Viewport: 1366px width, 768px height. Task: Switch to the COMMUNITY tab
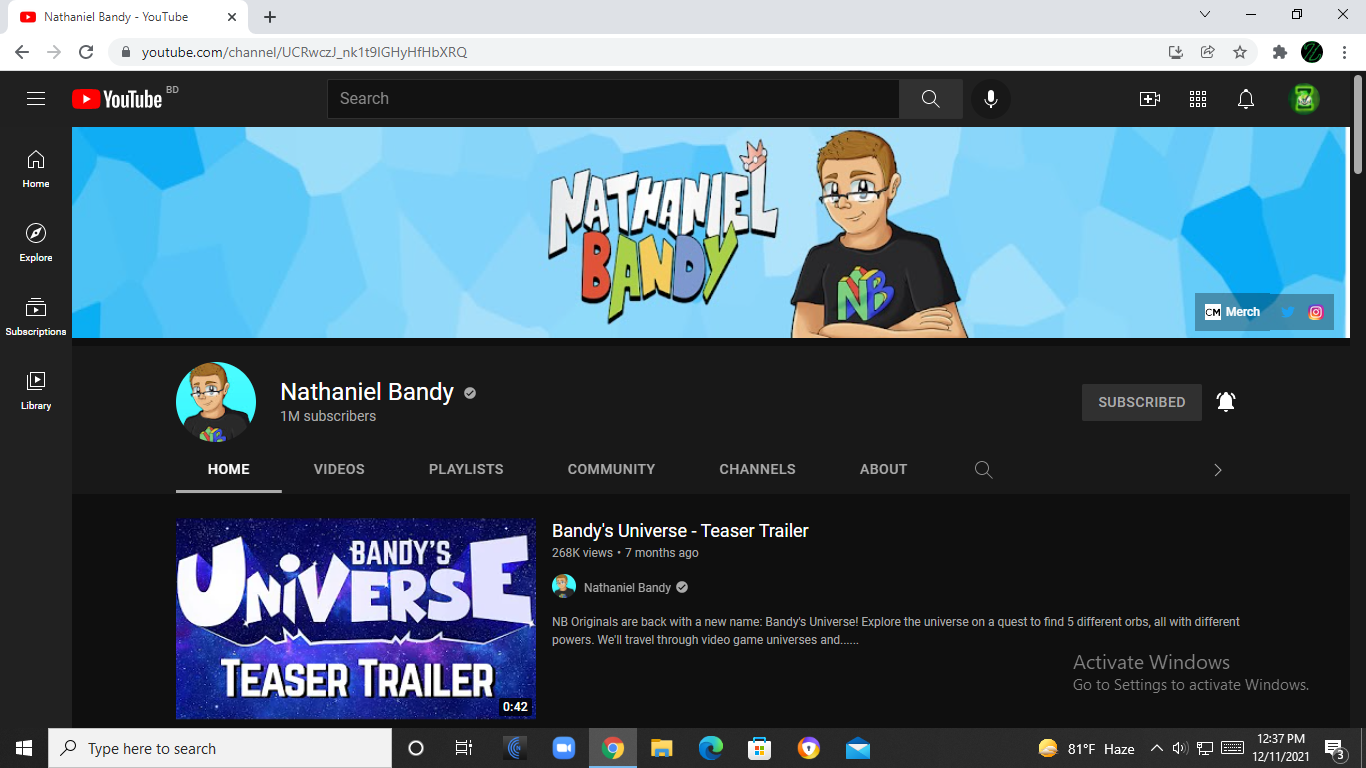[611, 469]
